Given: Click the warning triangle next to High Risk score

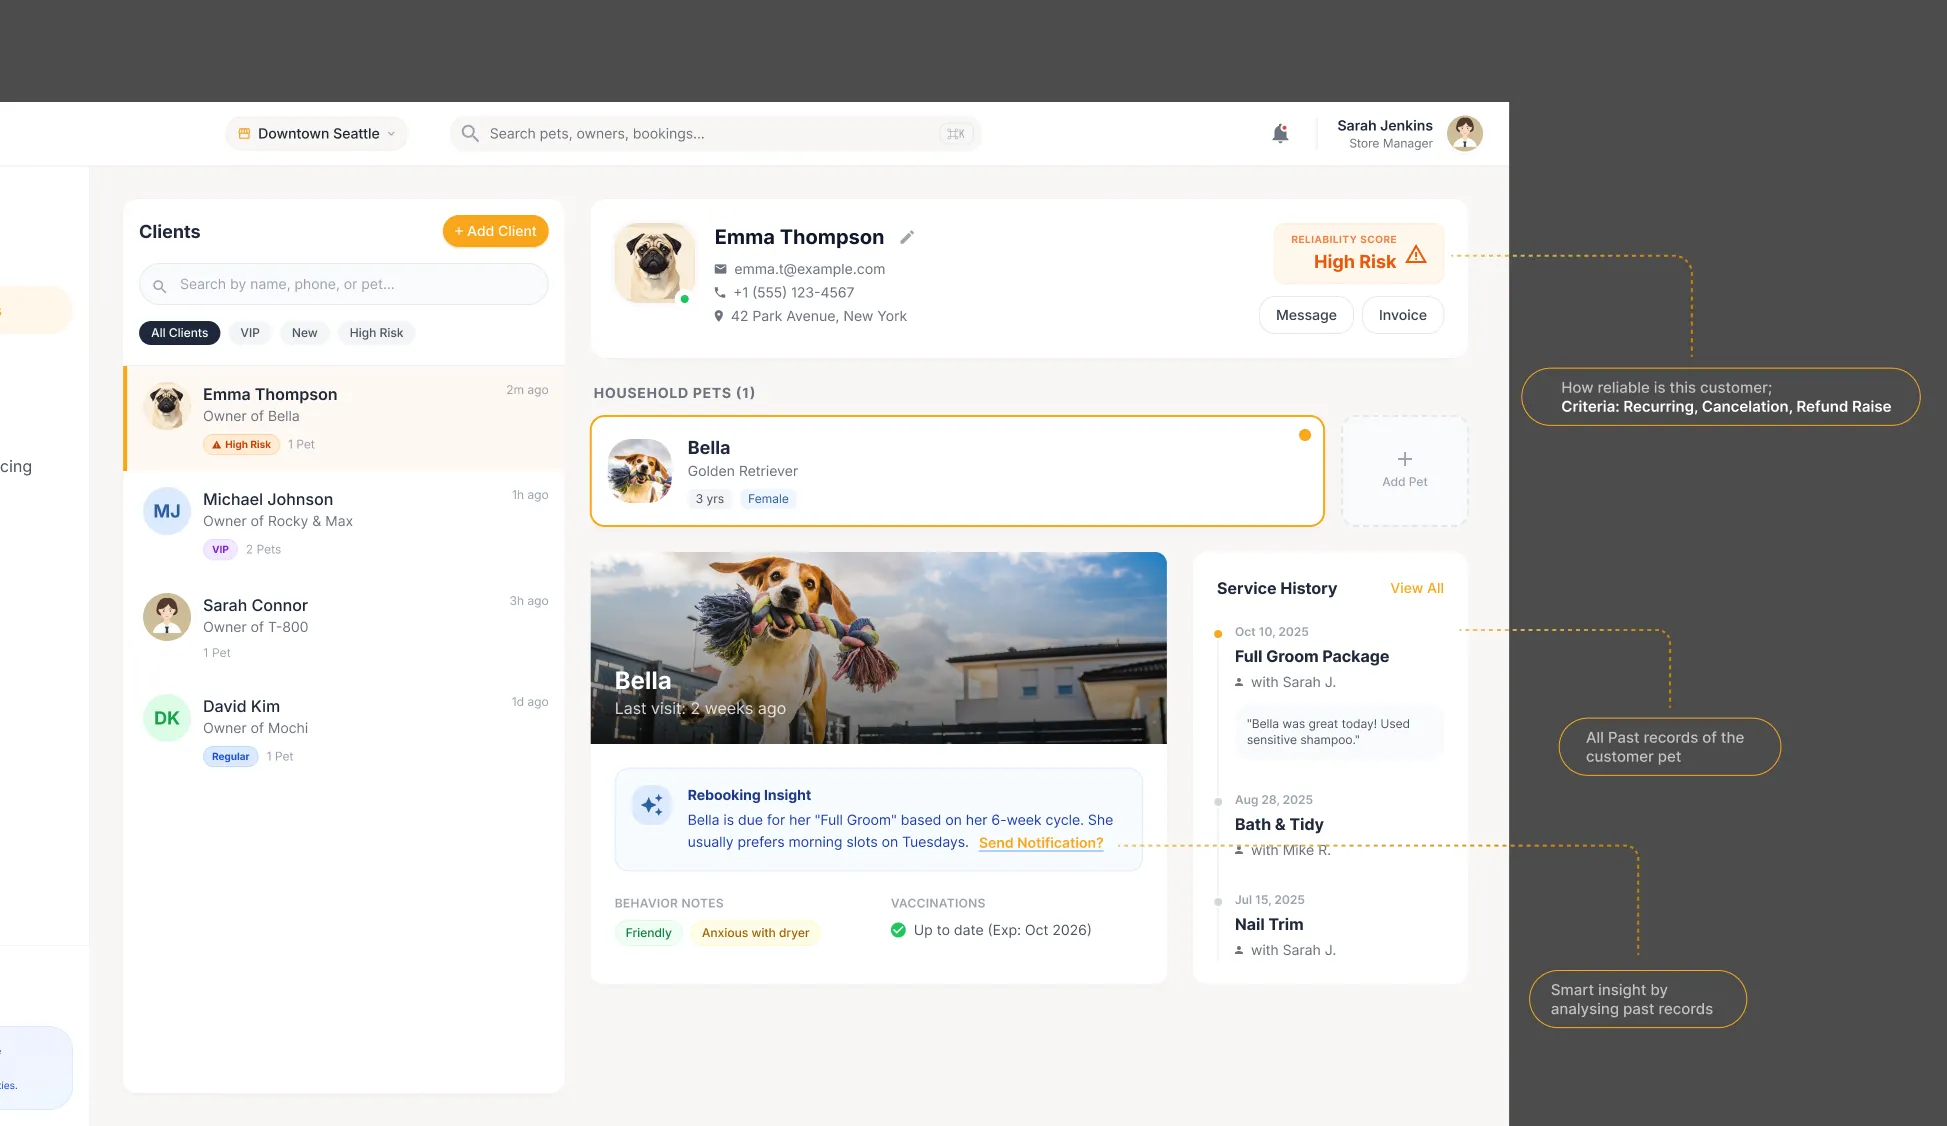Looking at the screenshot, I should pyautogui.click(x=1416, y=255).
